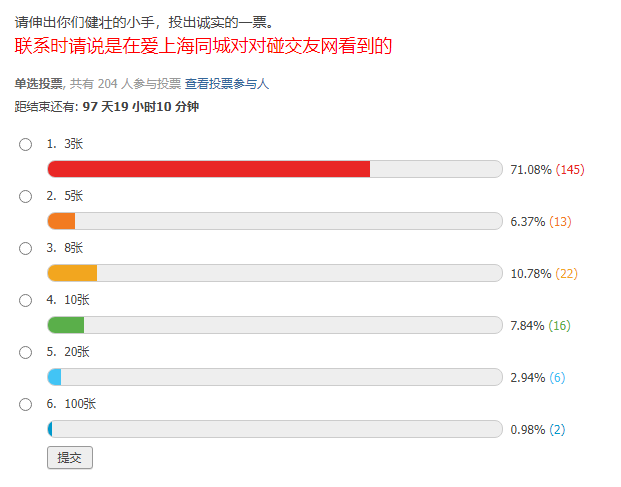Image resolution: width=621 pixels, height=487 pixels.
Task: Select the 5张 radio option
Action: (x=25, y=196)
